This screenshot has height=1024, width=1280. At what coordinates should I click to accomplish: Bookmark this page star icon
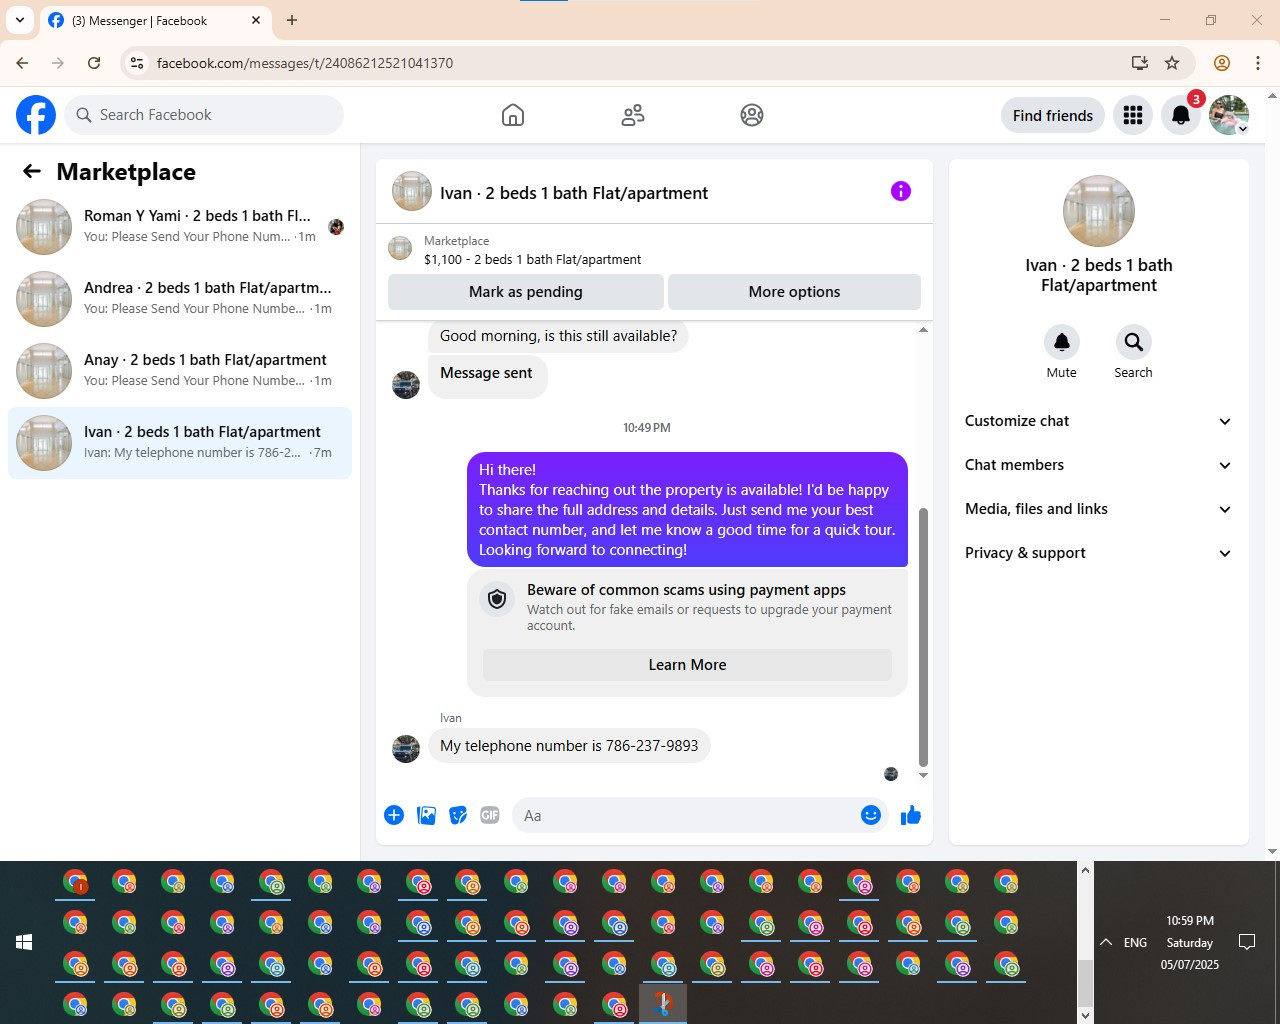tap(1172, 63)
